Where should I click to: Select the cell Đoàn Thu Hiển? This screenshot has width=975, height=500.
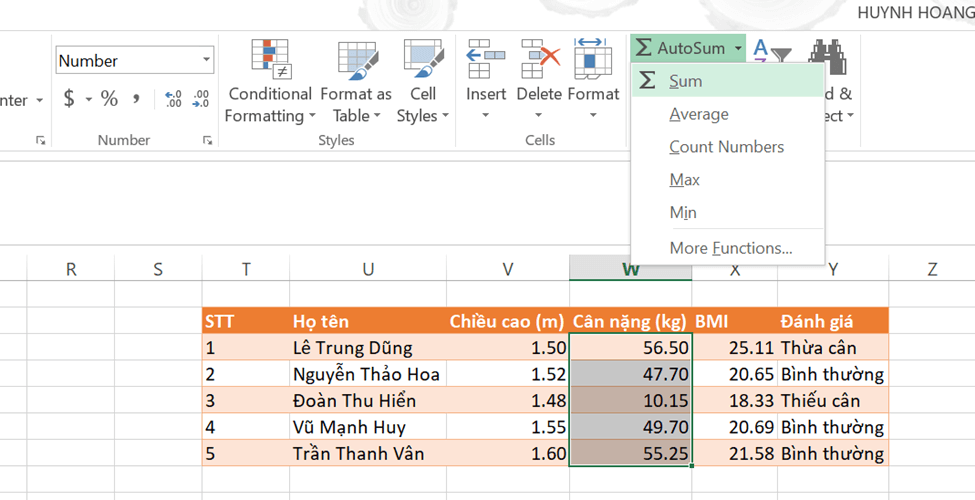368,400
